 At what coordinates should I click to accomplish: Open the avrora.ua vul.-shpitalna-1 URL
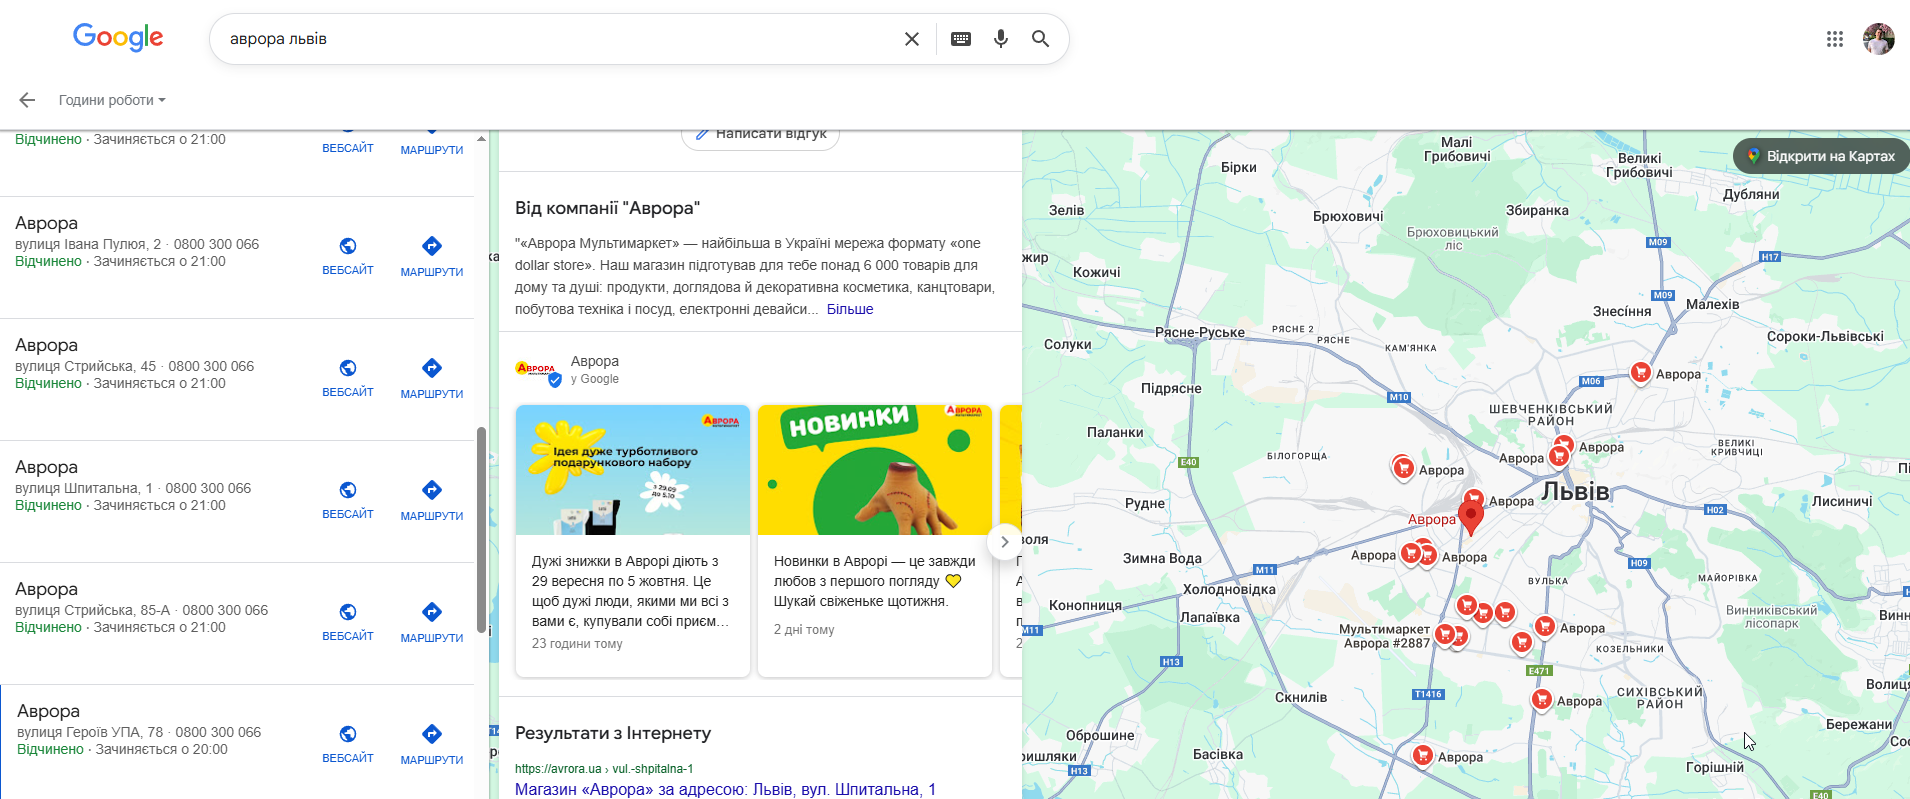click(x=604, y=769)
